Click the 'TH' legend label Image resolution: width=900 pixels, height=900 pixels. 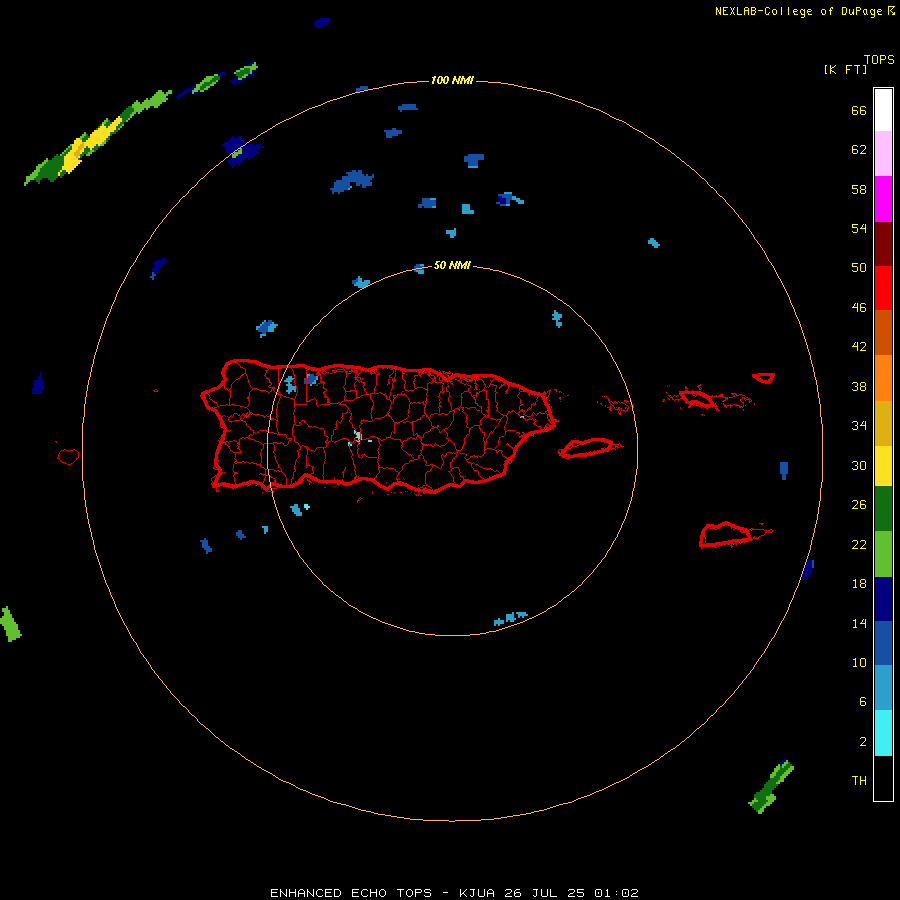pyautogui.click(x=859, y=781)
